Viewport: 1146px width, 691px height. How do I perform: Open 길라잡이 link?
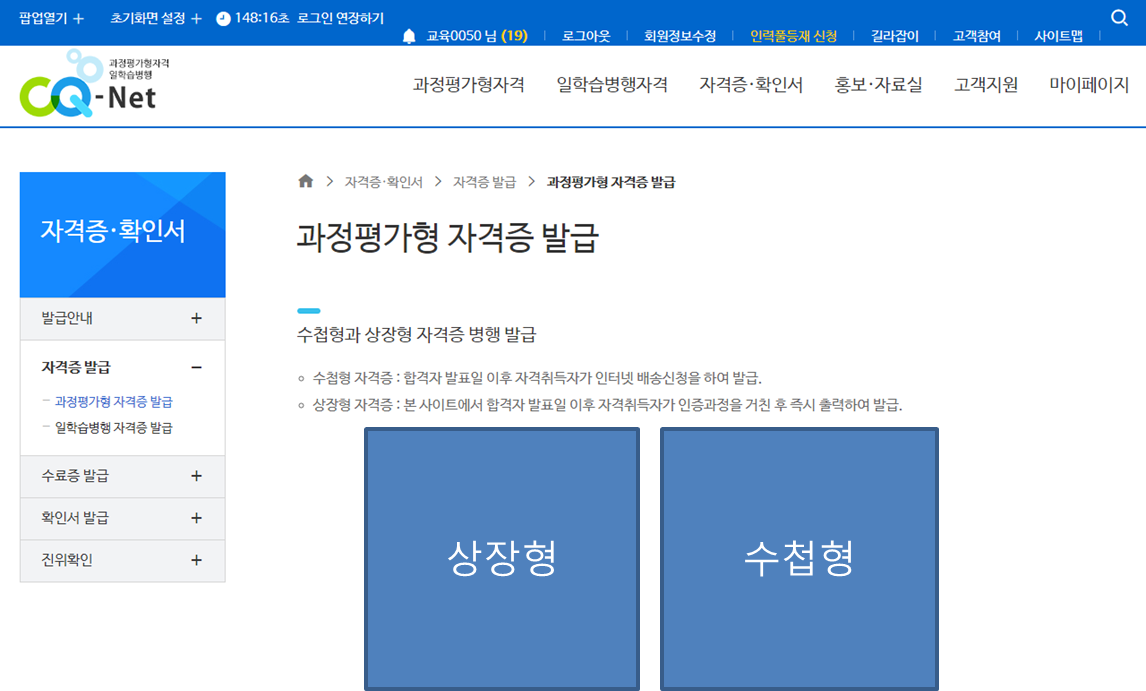click(x=895, y=36)
